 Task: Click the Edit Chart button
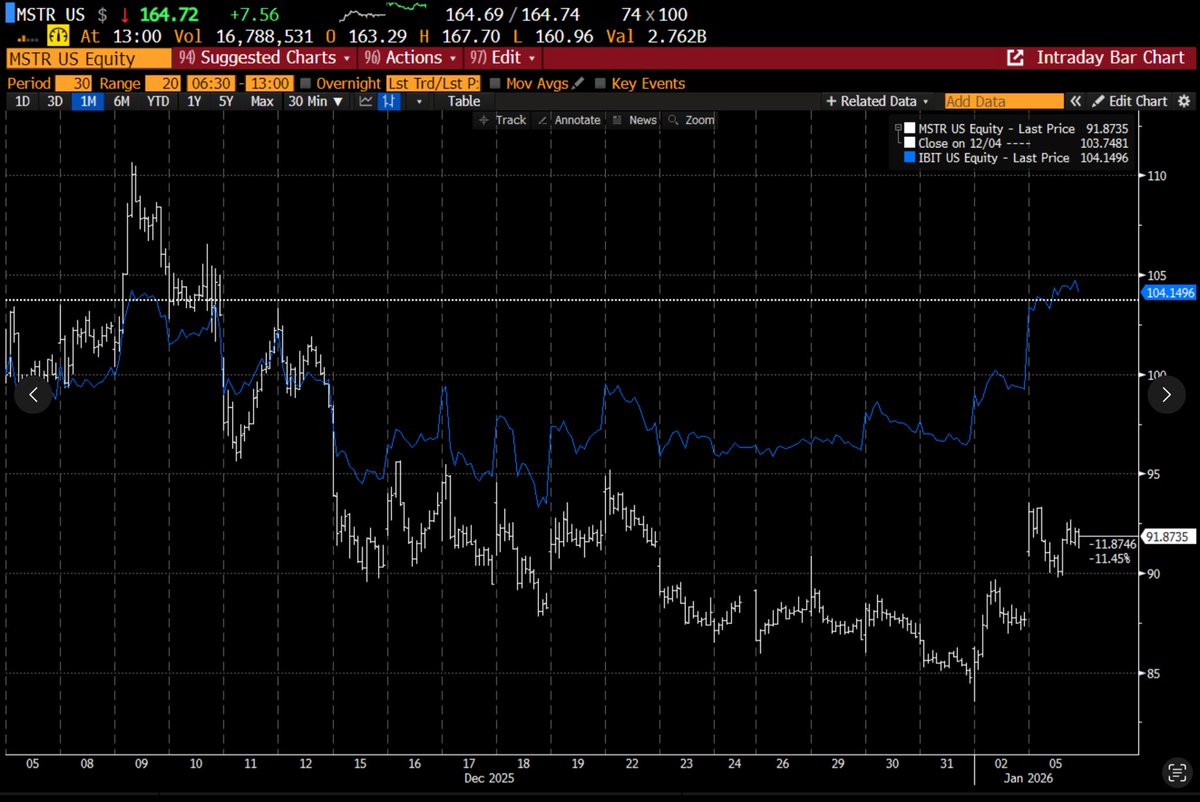(1130, 101)
